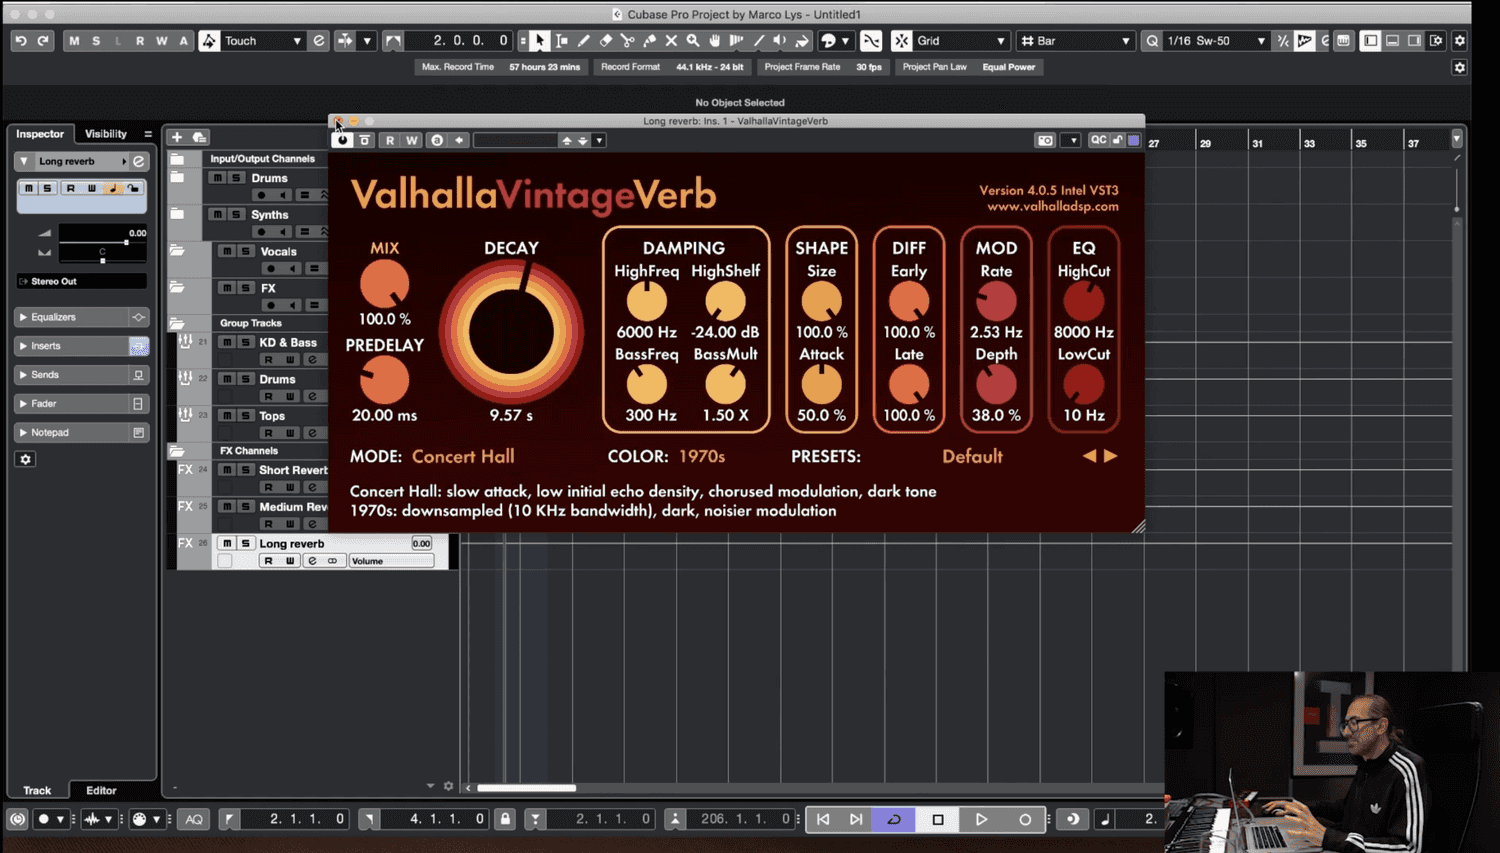Open the Editor tab at bottom
Image resolution: width=1500 pixels, height=853 pixels.
(x=101, y=790)
